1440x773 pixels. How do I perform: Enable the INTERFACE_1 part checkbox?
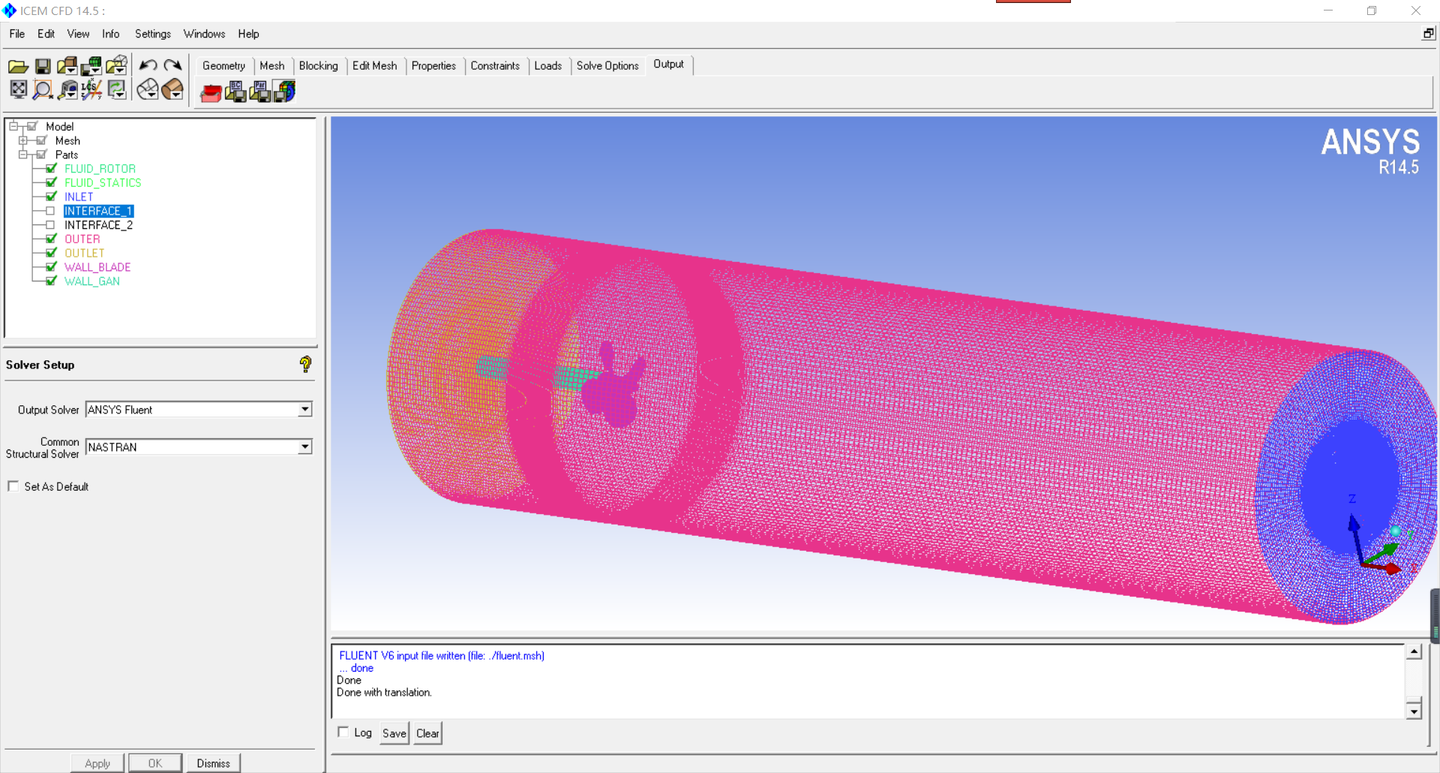point(51,211)
